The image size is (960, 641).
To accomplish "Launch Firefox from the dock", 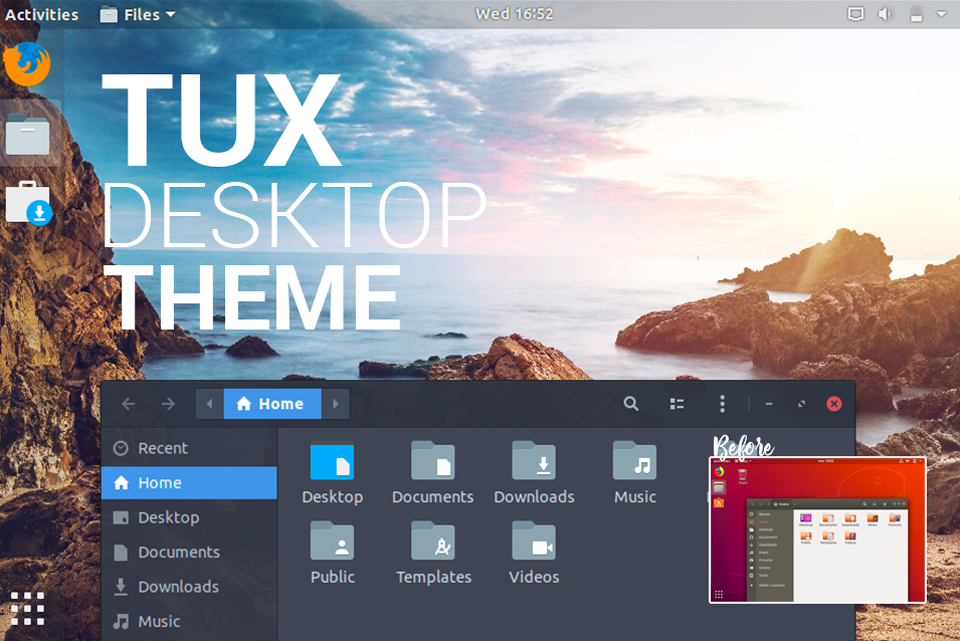I will [27, 63].
